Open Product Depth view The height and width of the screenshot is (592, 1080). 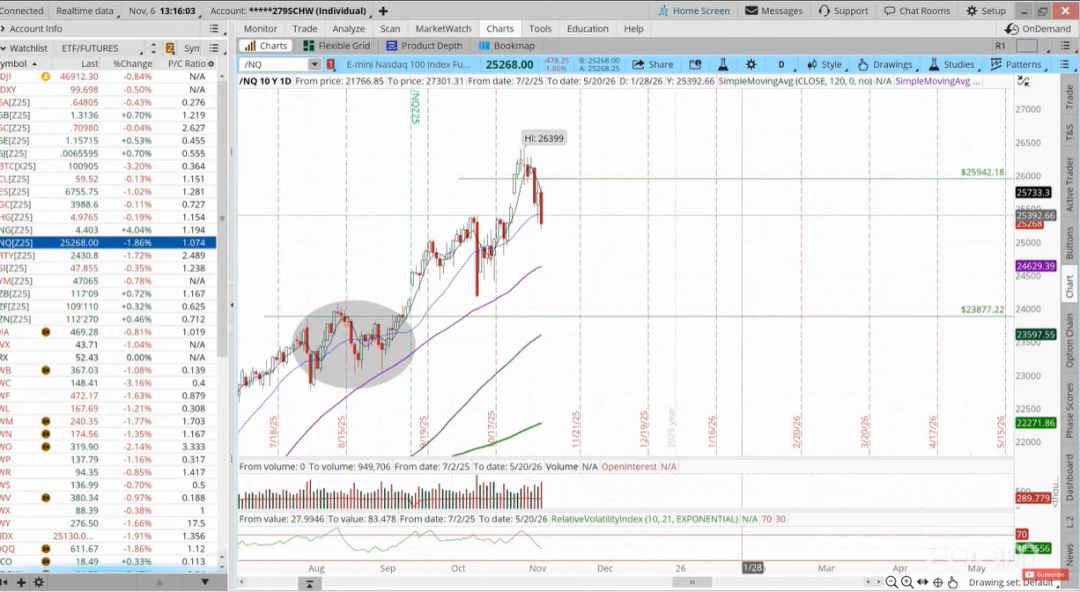[424, 45]
